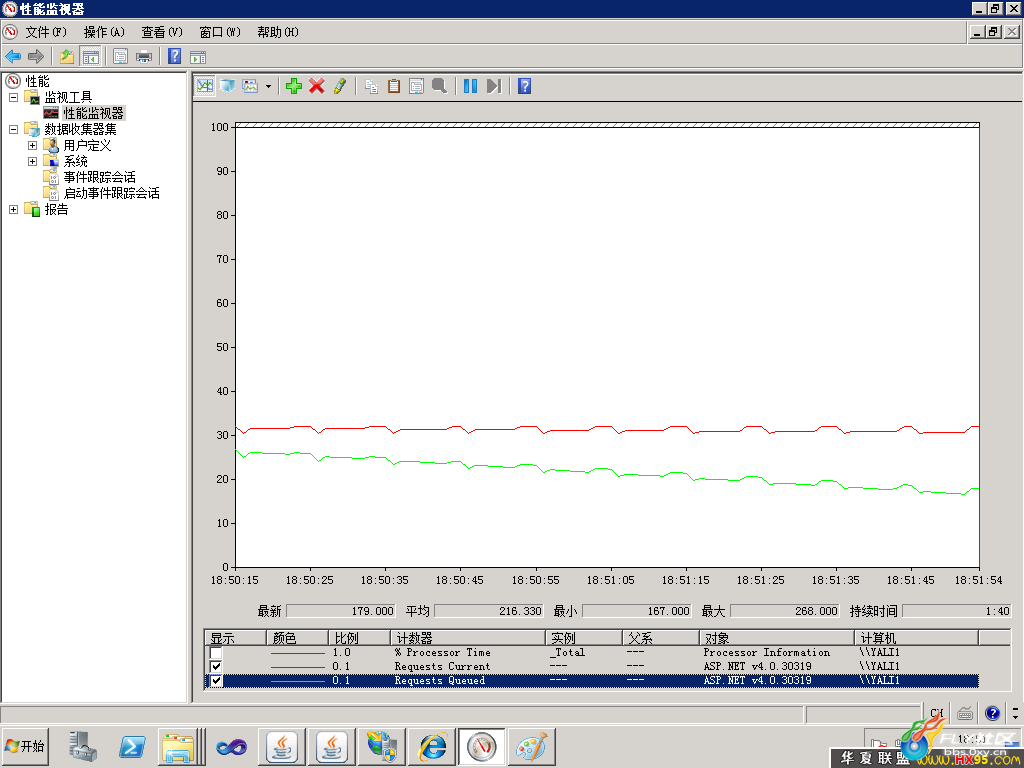Open the 窗口(W) menu

[x=220, y=32]
